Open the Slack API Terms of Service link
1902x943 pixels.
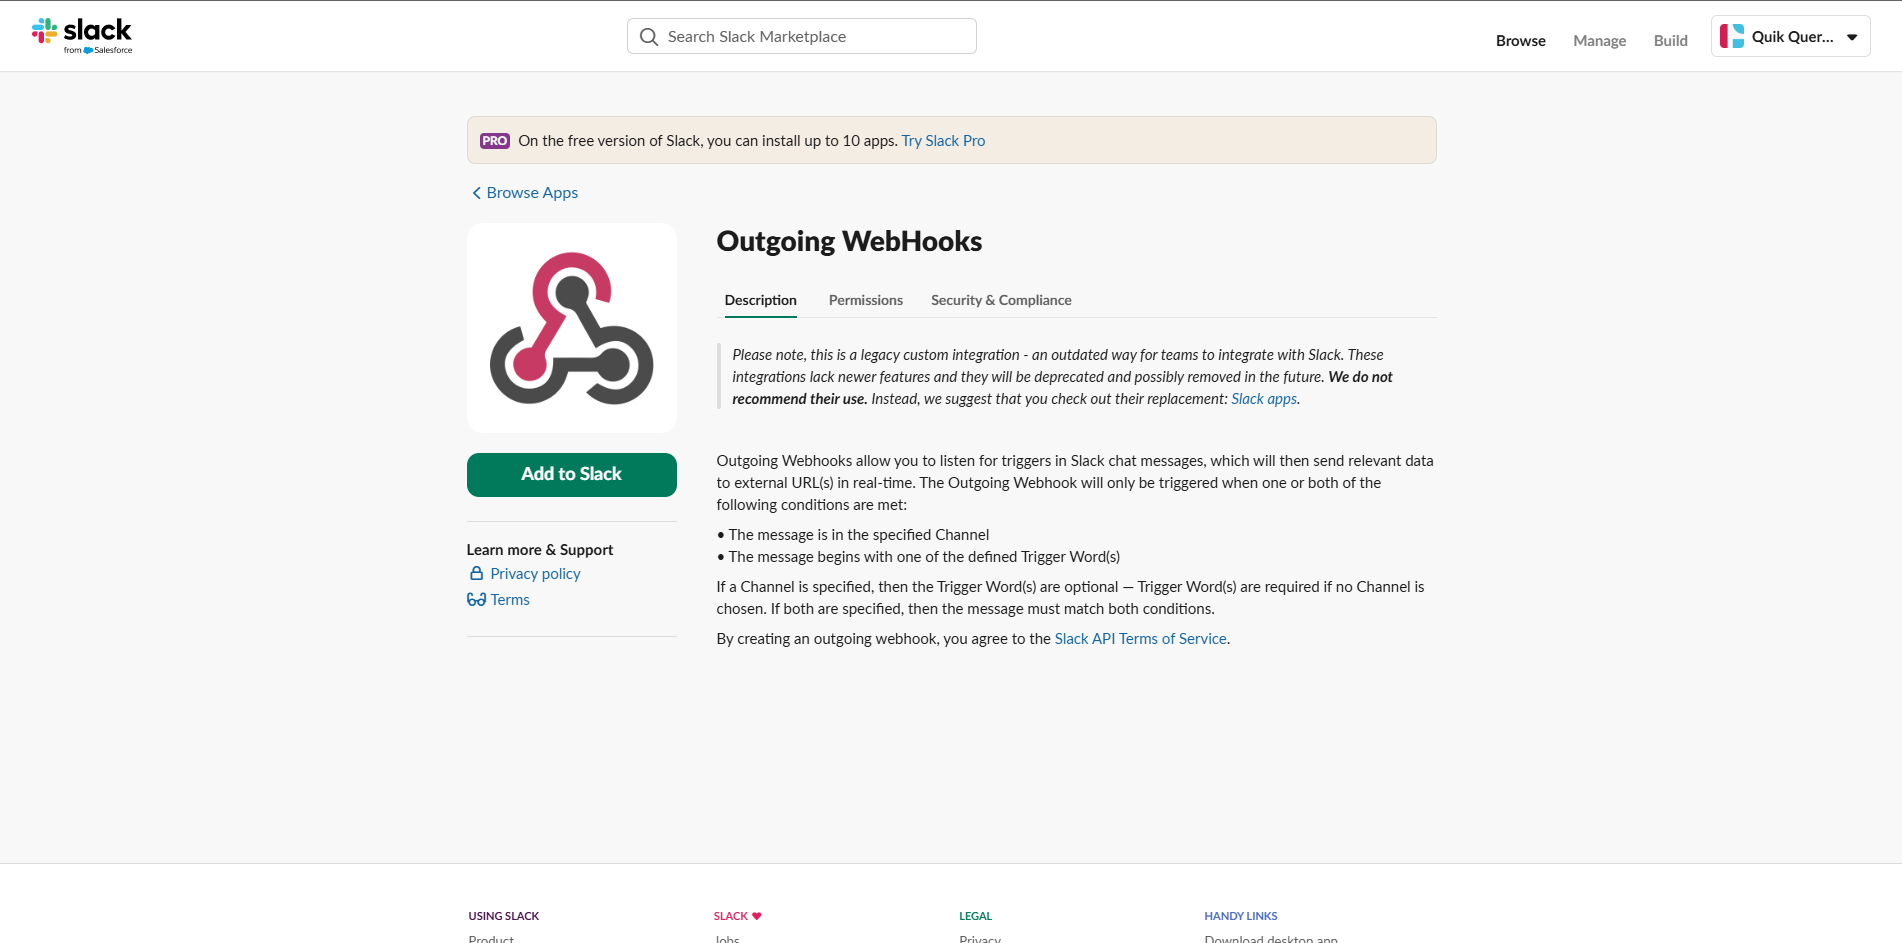point(1141,639)
